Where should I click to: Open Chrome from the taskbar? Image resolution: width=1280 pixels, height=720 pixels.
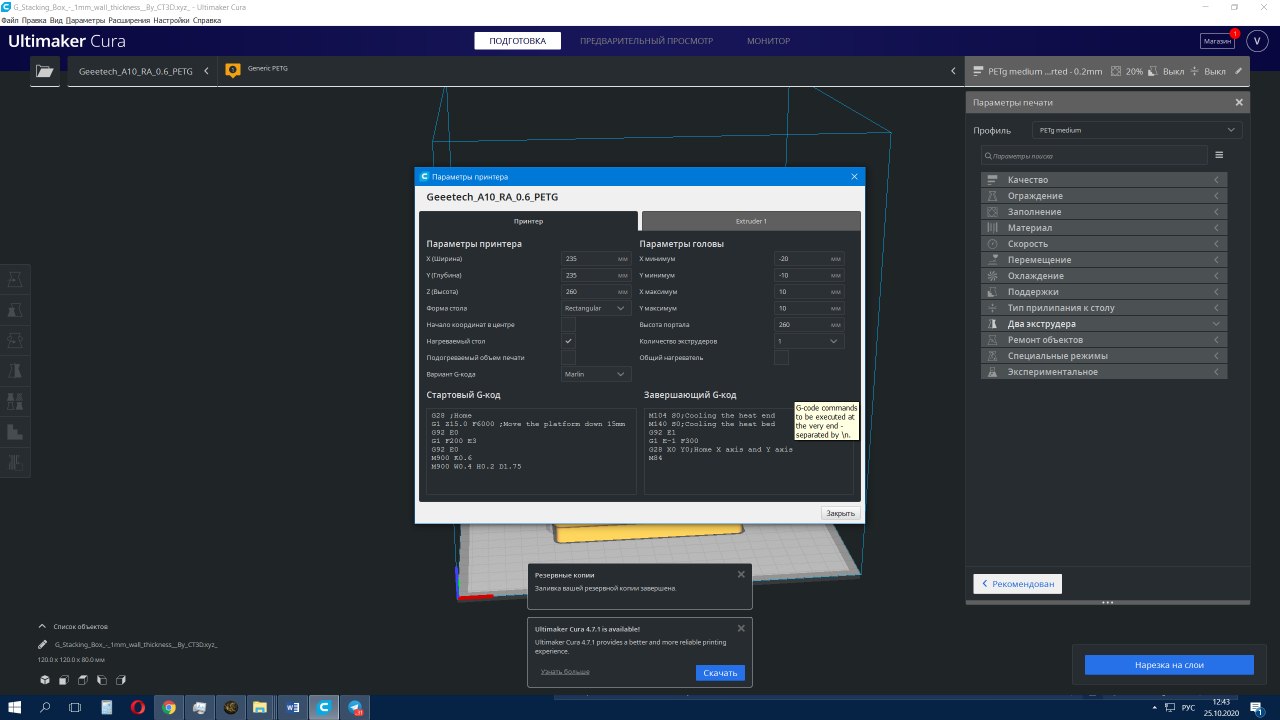(x=169, y=707)
